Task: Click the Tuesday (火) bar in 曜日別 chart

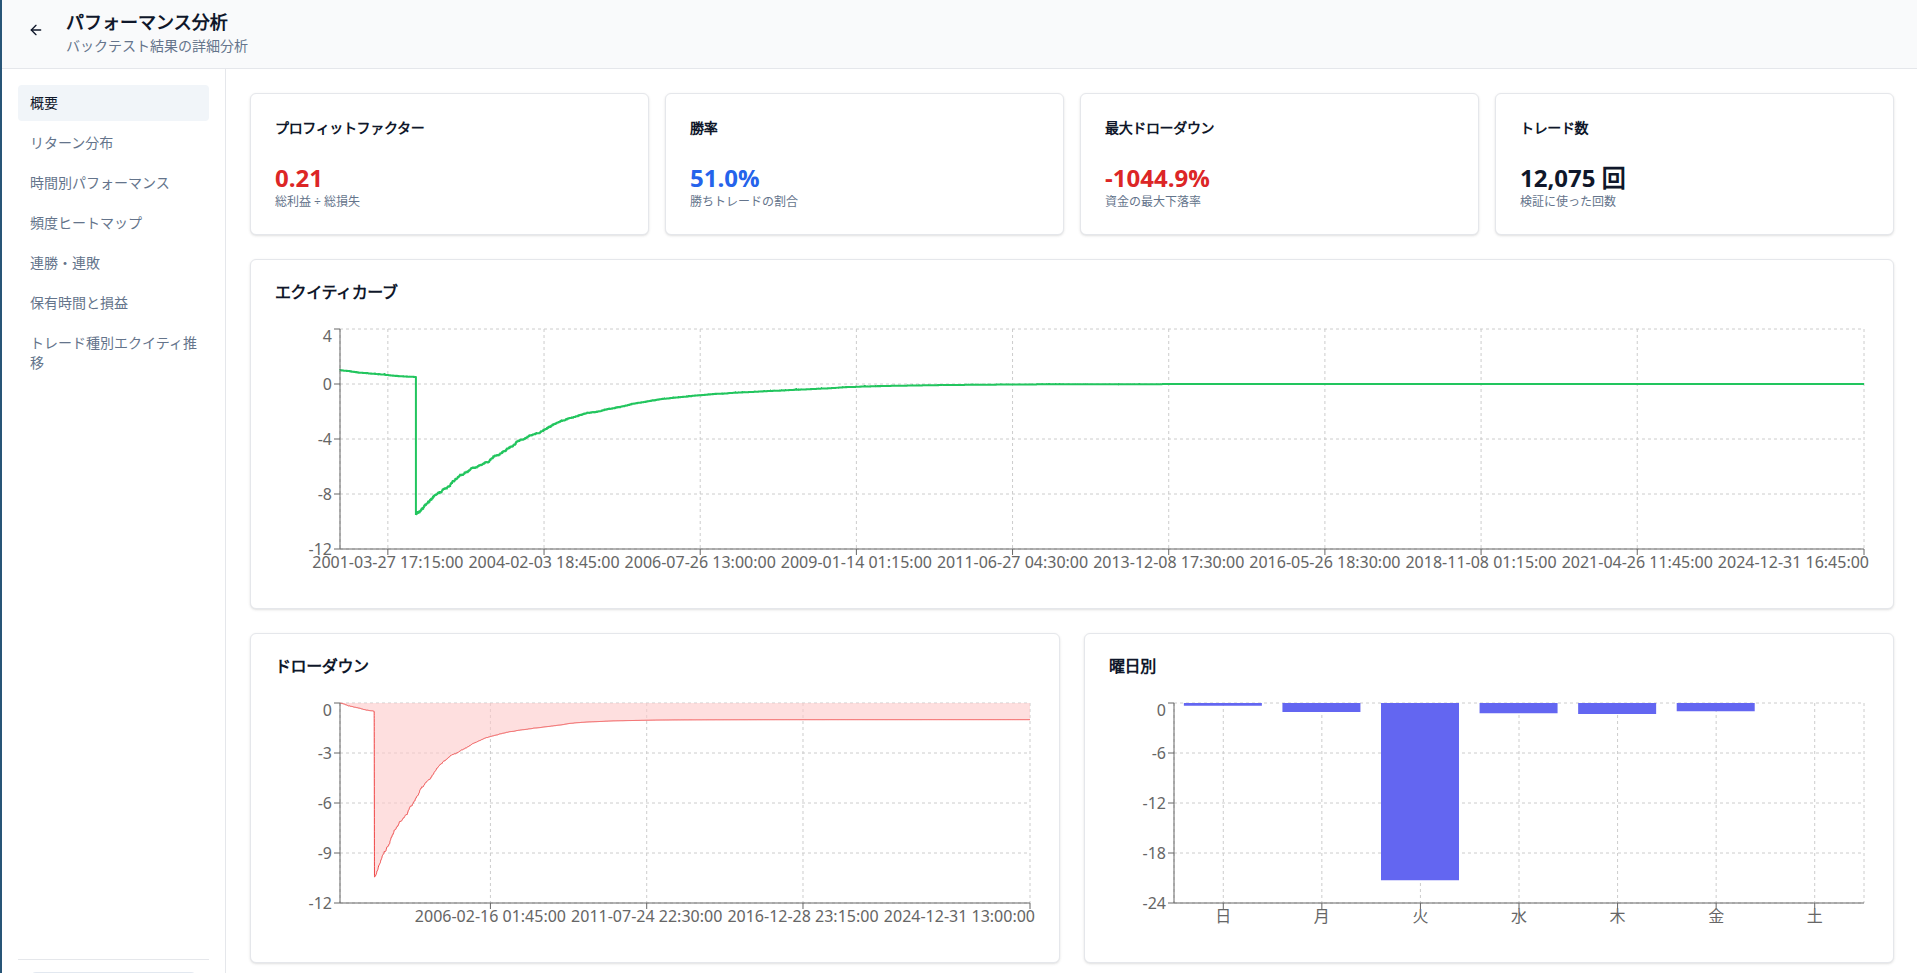Action: click(x=1419, y=791)
